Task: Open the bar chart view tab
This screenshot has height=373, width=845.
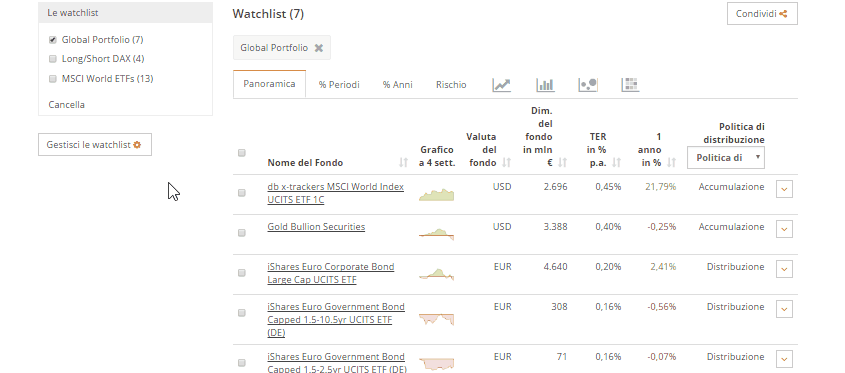Action: [545, 85]
